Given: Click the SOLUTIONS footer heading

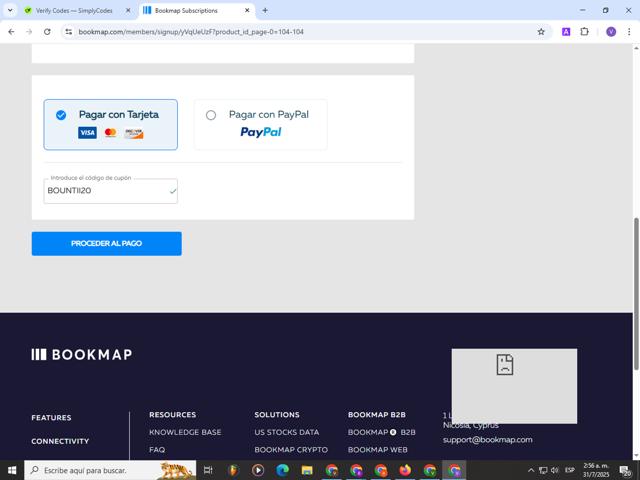Looking at the screenshot, I should 277,415.
